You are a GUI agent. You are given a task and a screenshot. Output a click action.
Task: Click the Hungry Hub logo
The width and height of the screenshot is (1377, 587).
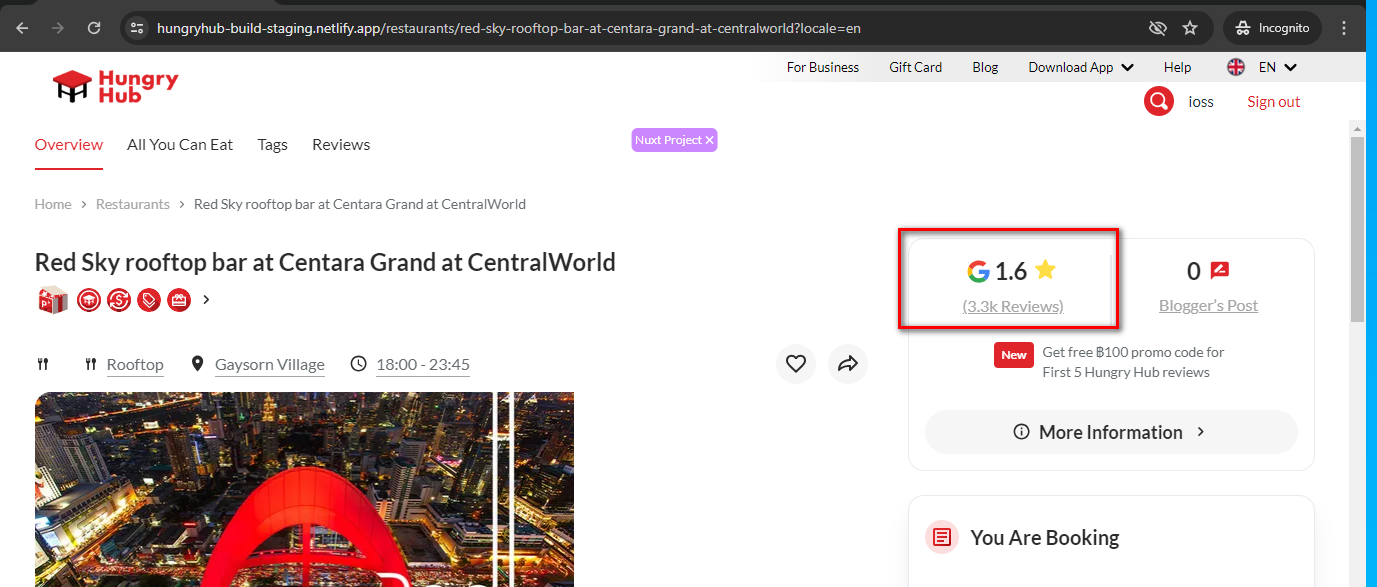click(x=116, y=86)
